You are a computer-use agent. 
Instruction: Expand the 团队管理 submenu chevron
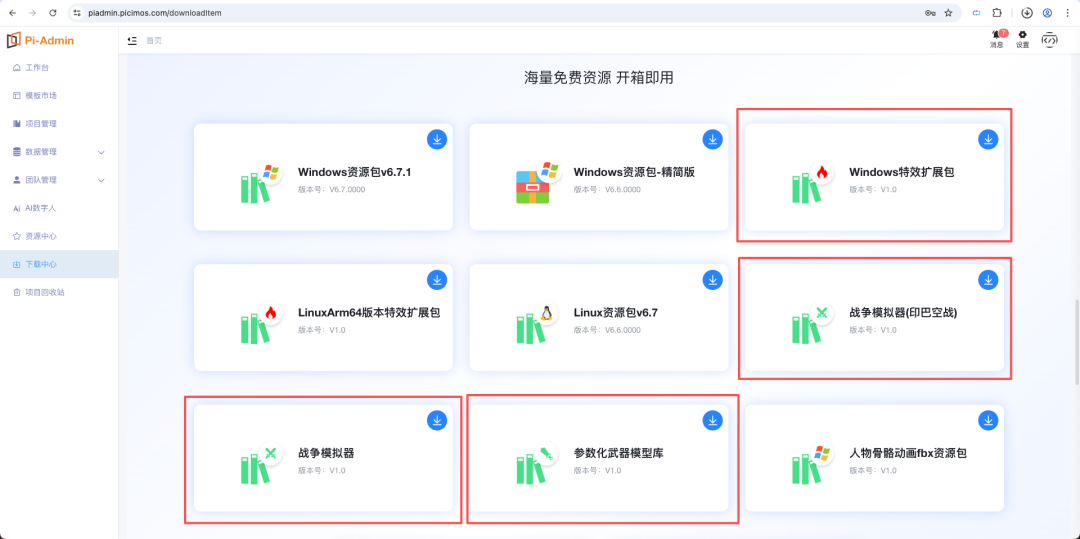click(x=101, y=180)
